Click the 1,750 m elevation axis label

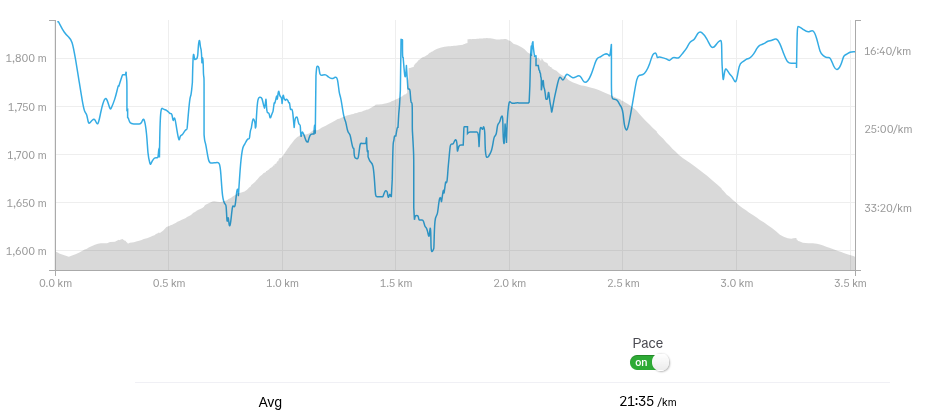[x=26, y=107]
